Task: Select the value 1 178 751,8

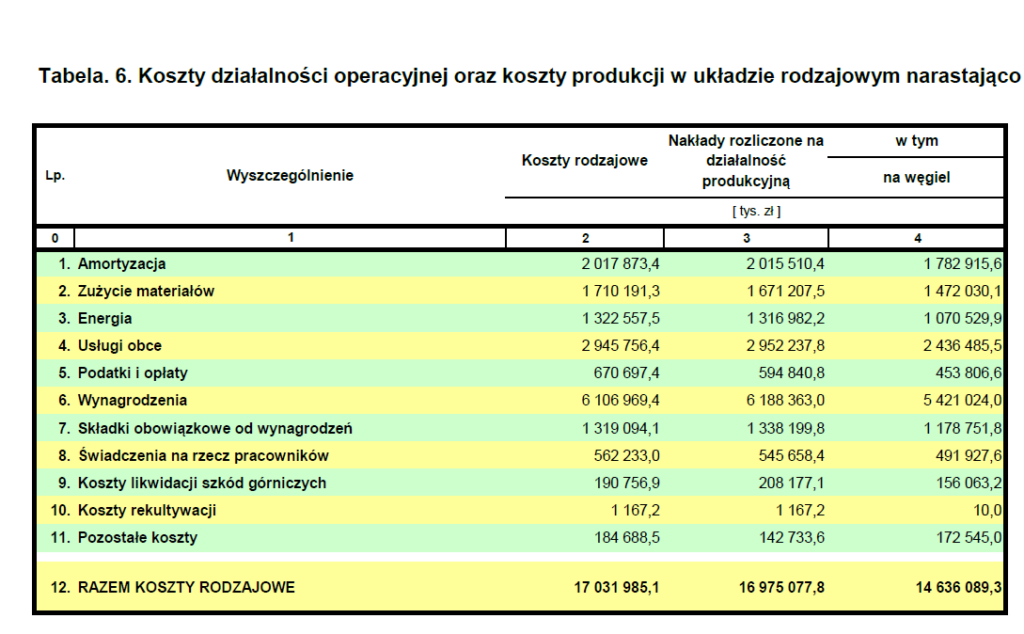Action: (963, 428)
